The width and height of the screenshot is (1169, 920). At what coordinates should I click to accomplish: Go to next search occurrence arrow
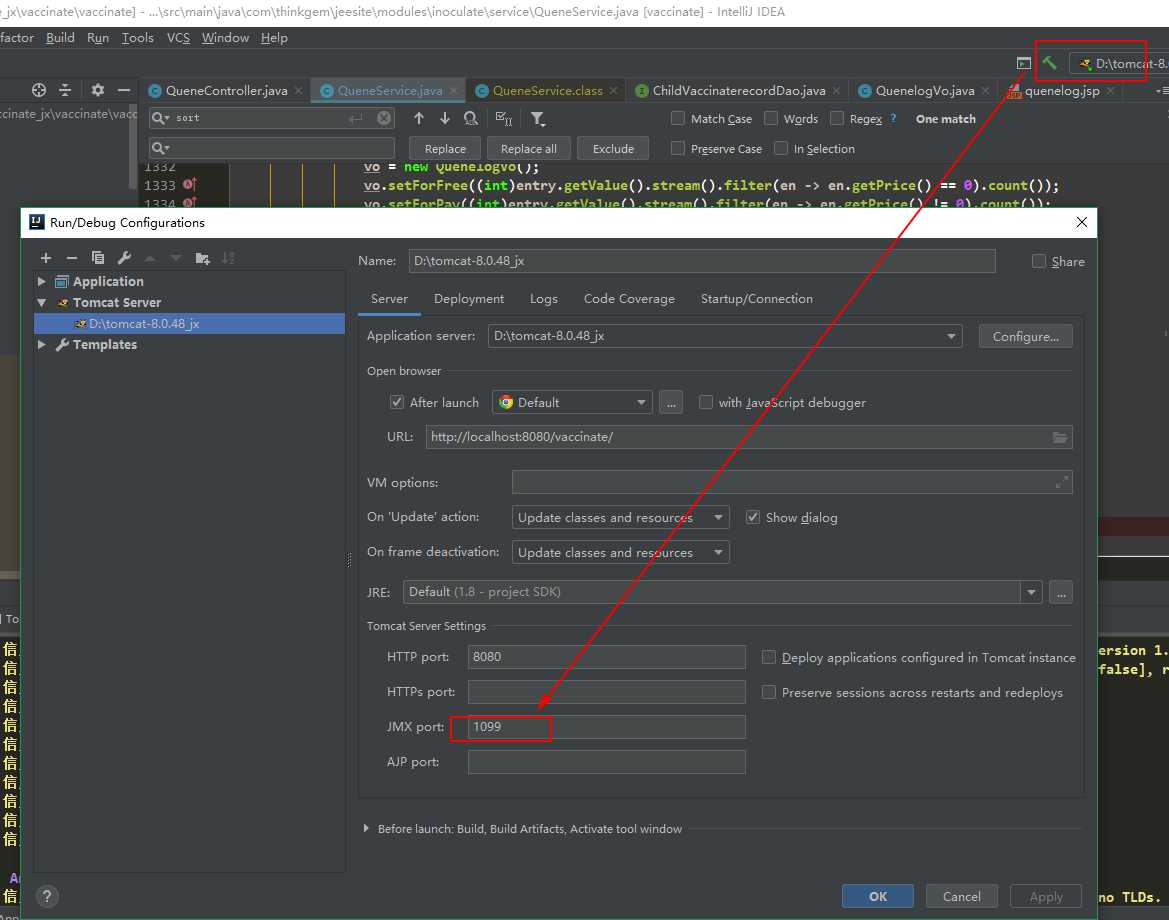444,118
